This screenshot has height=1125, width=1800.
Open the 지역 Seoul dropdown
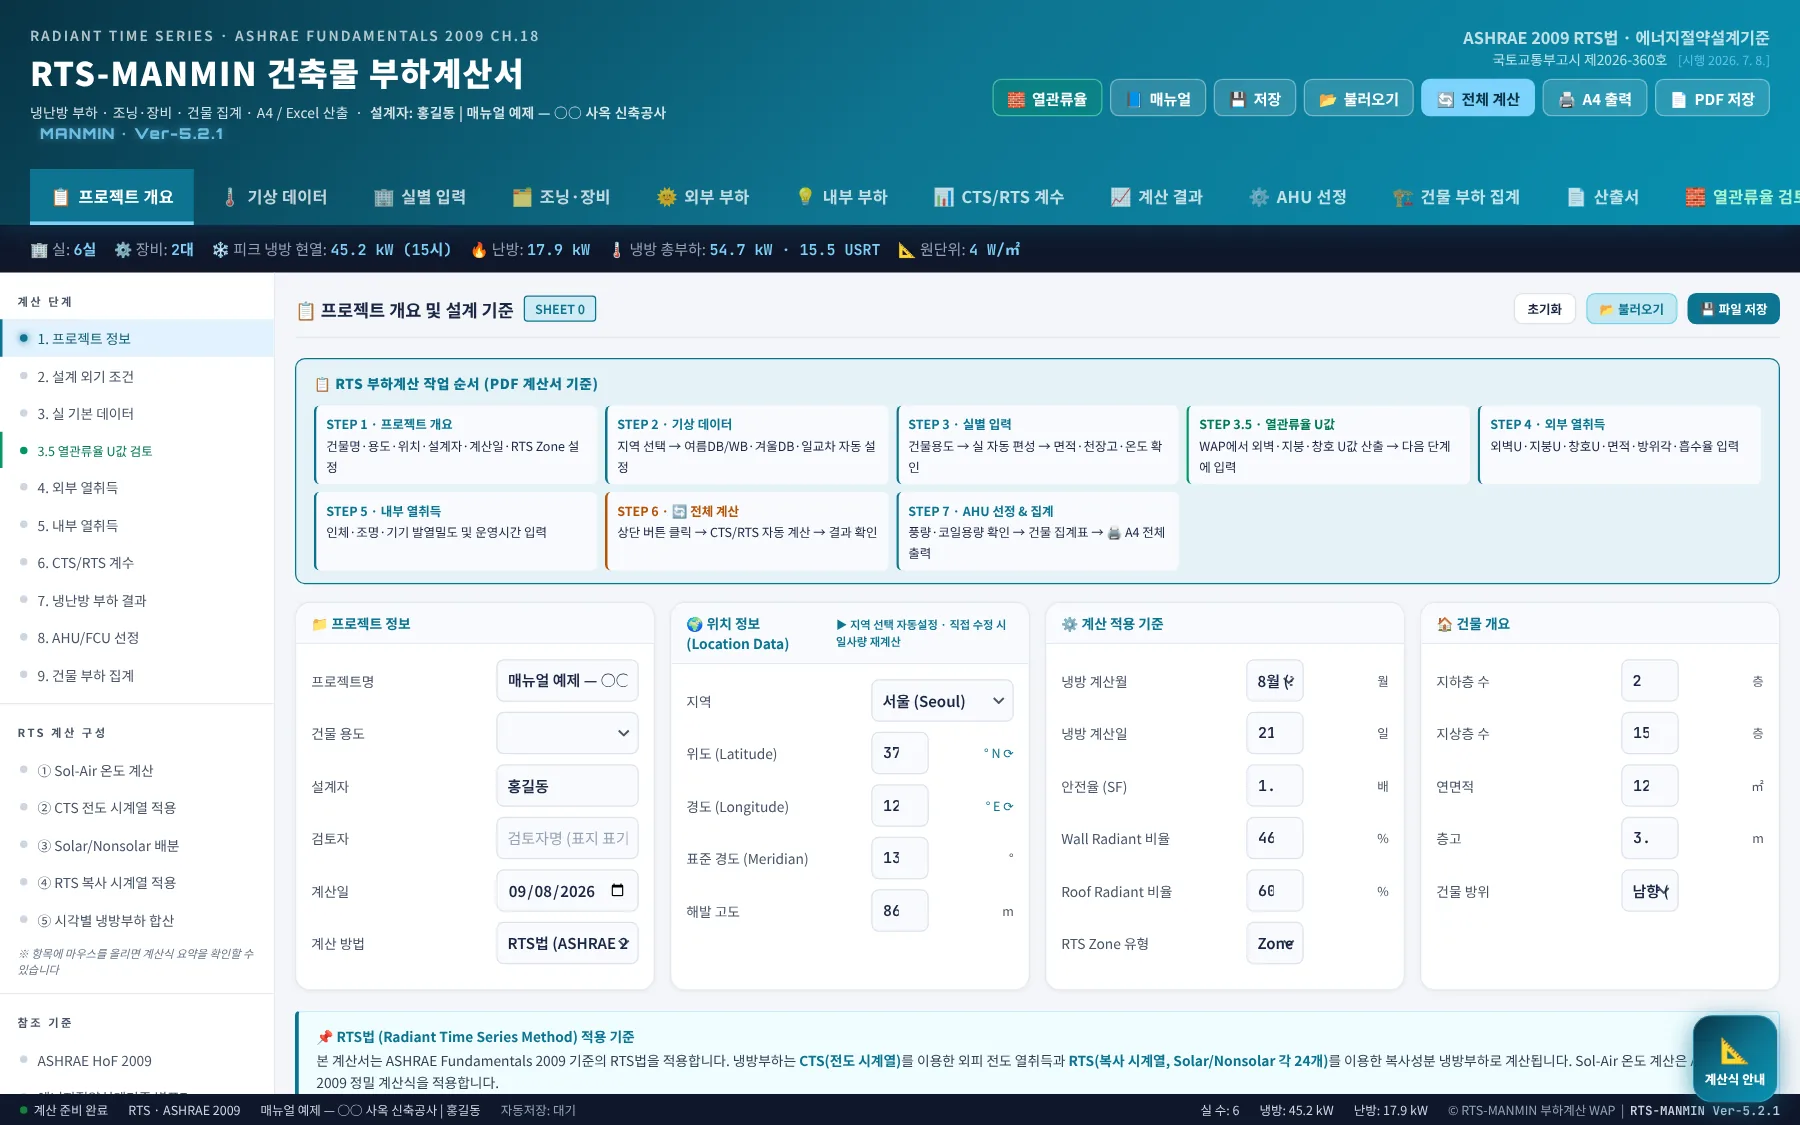click(942, 701)
